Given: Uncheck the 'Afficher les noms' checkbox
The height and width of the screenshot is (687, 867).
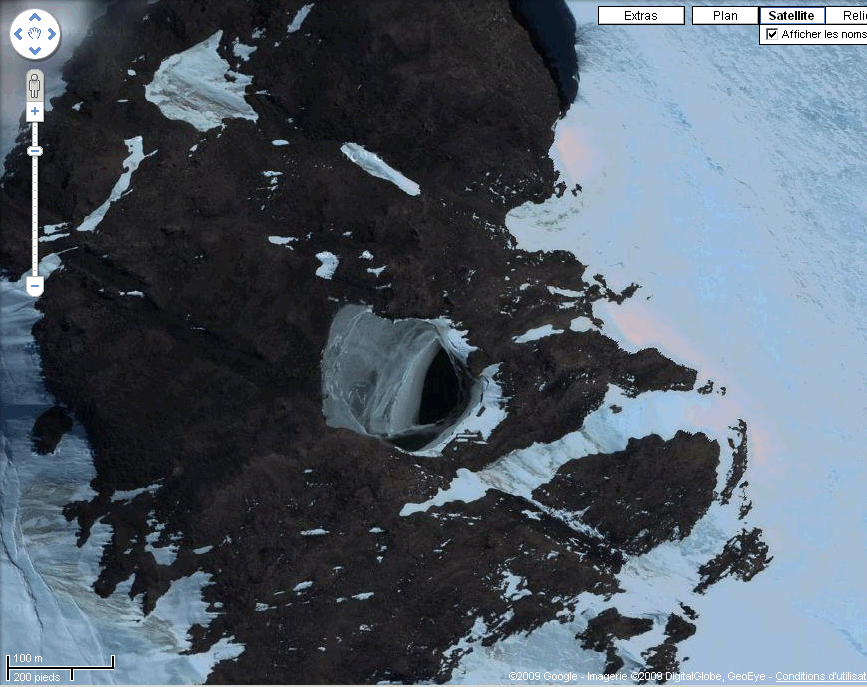Looking at the screenshot, I should pyautogui.click(x=771, y=34).
